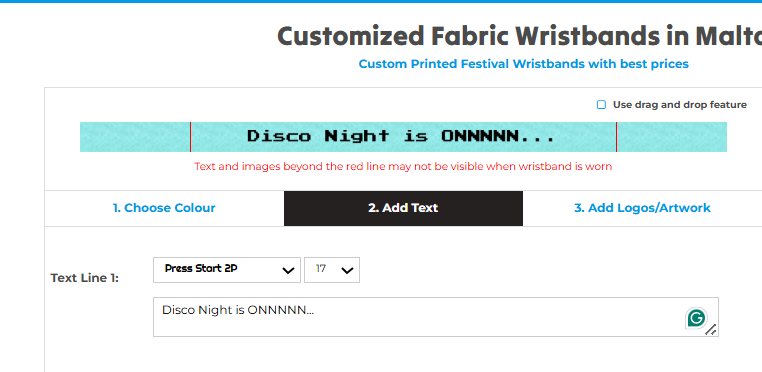Click the Disco Night preview text on wristband

point(400,136)
